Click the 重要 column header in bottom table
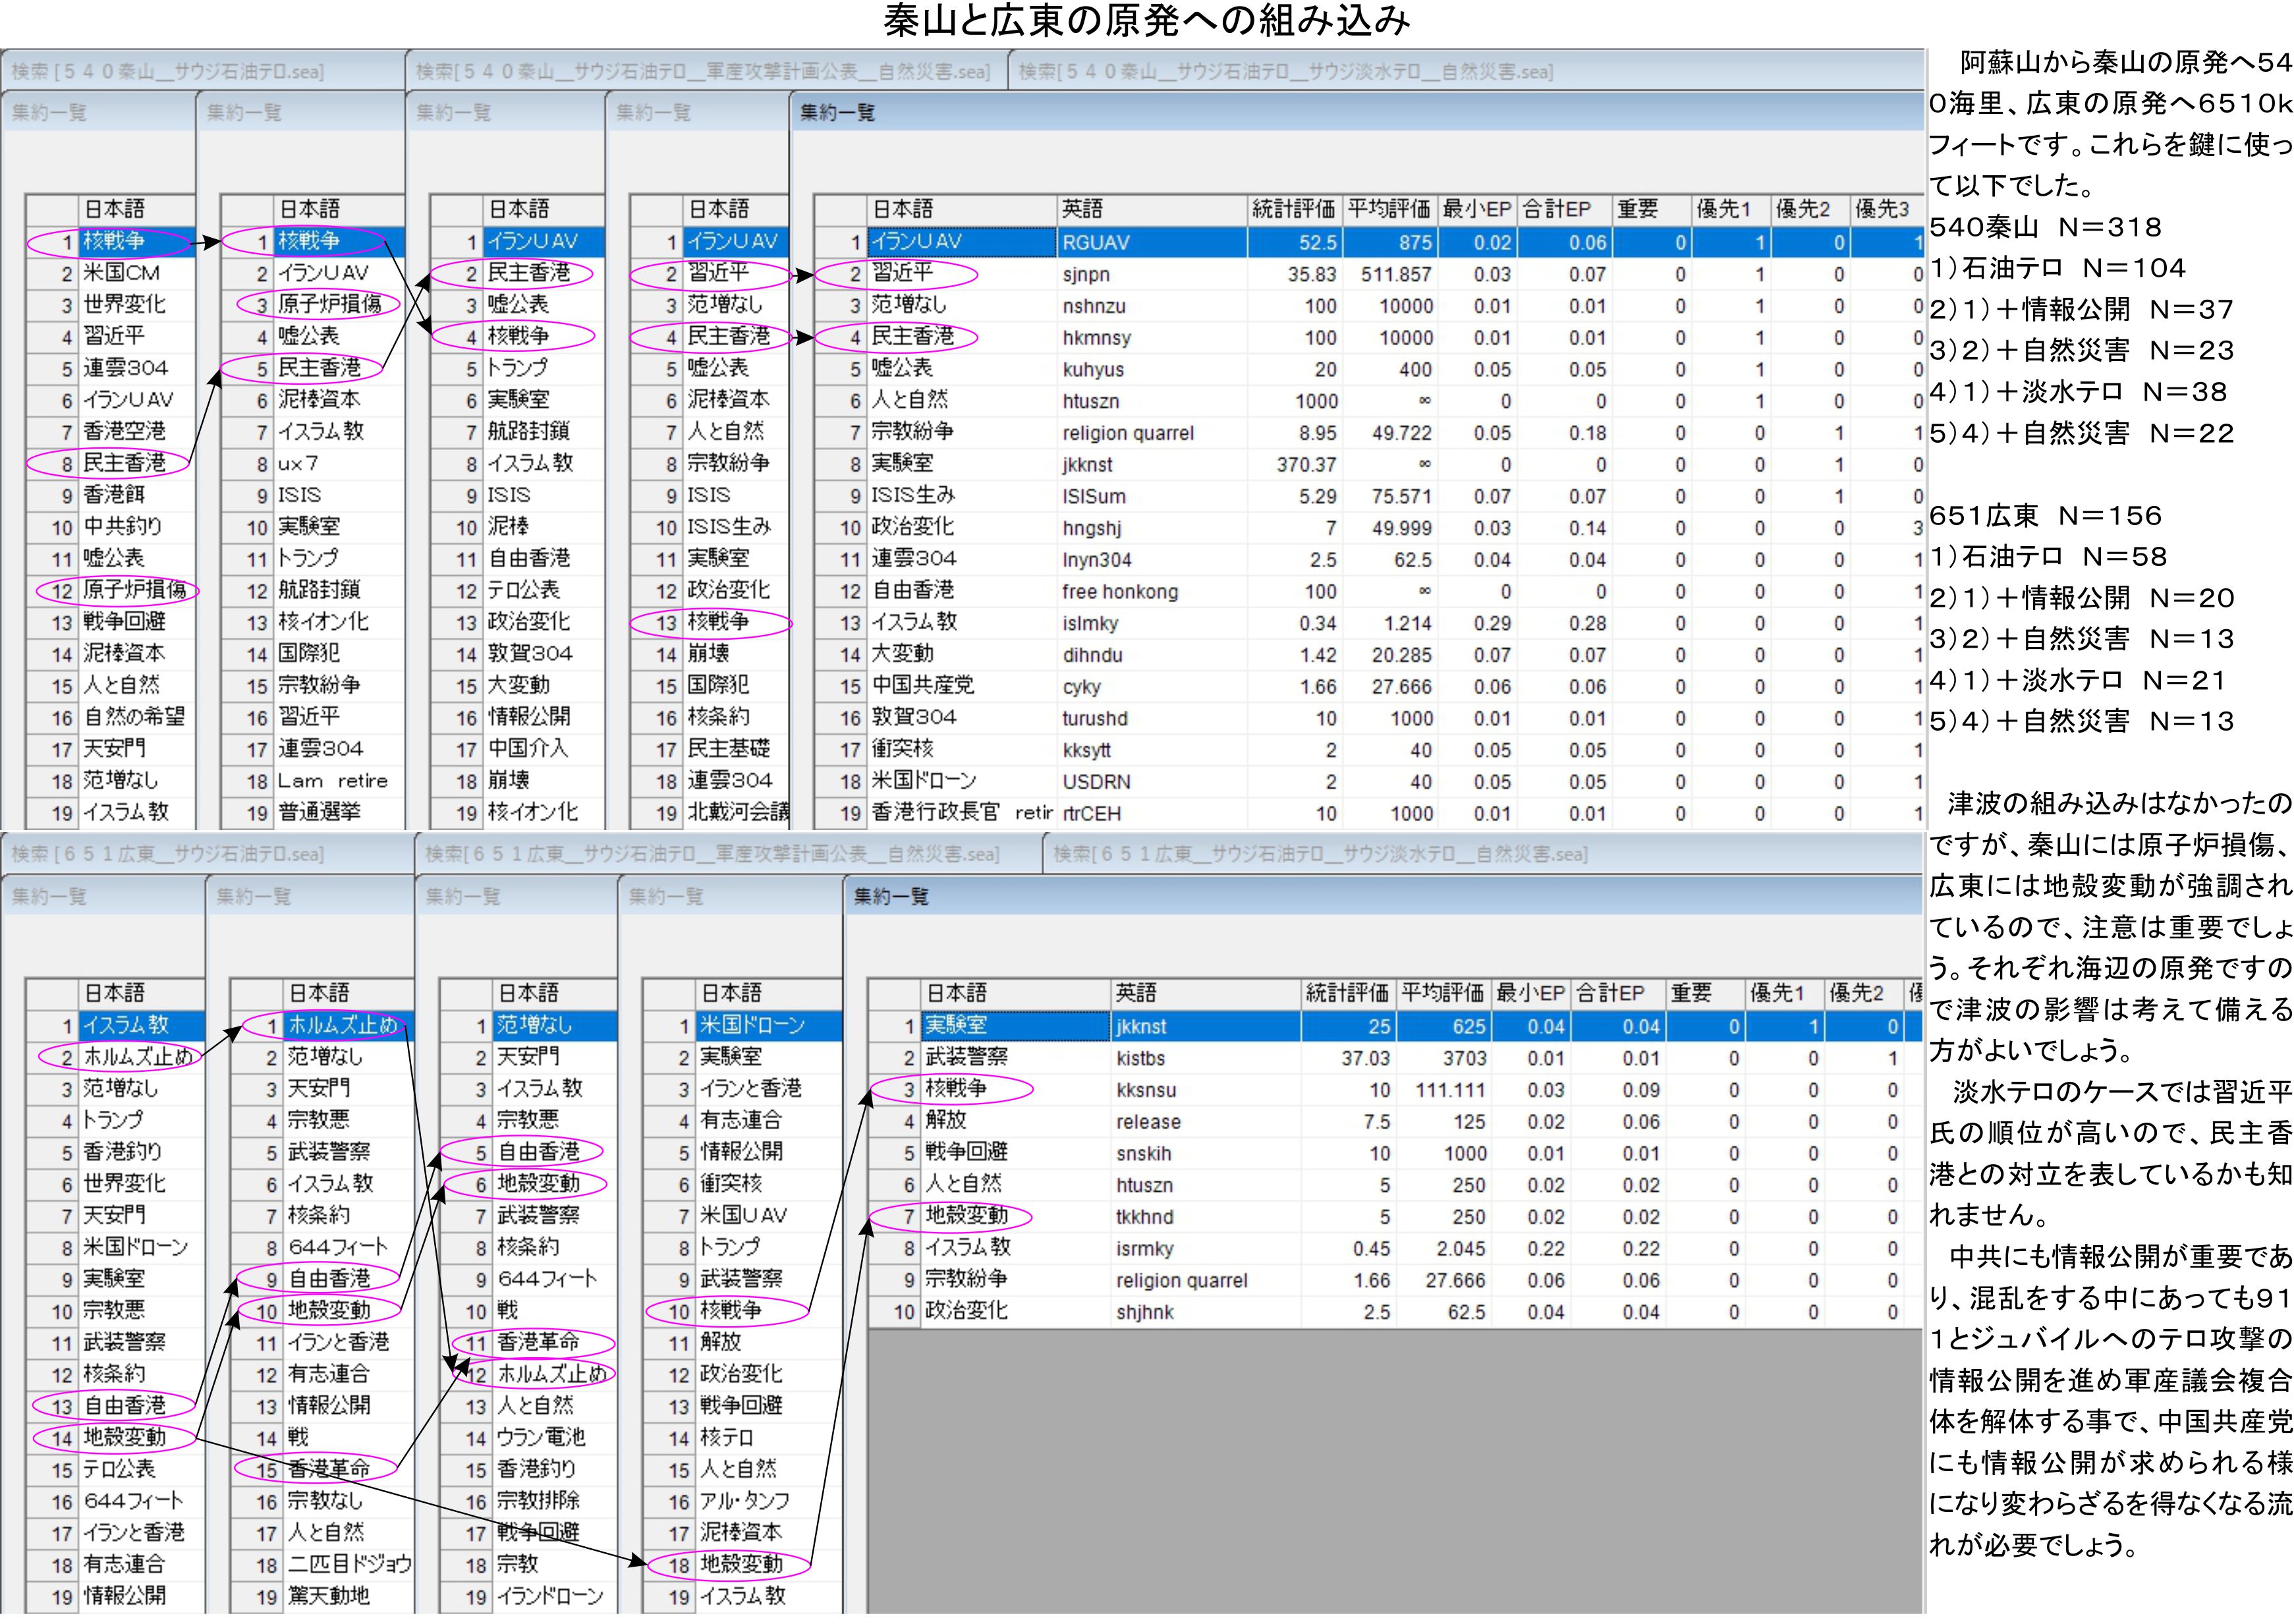2294x1624 pixels. [1691, 993]
